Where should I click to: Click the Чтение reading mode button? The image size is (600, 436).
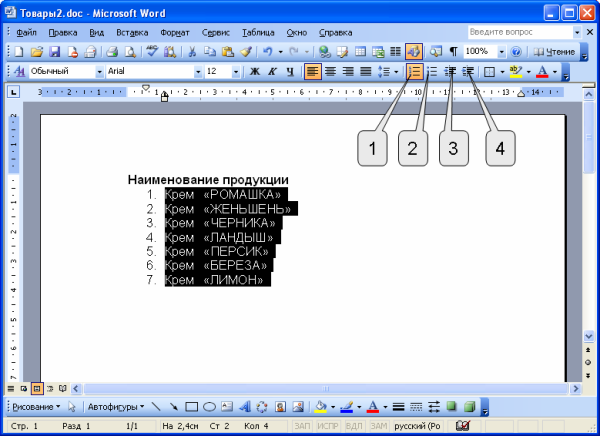point(552,51)
